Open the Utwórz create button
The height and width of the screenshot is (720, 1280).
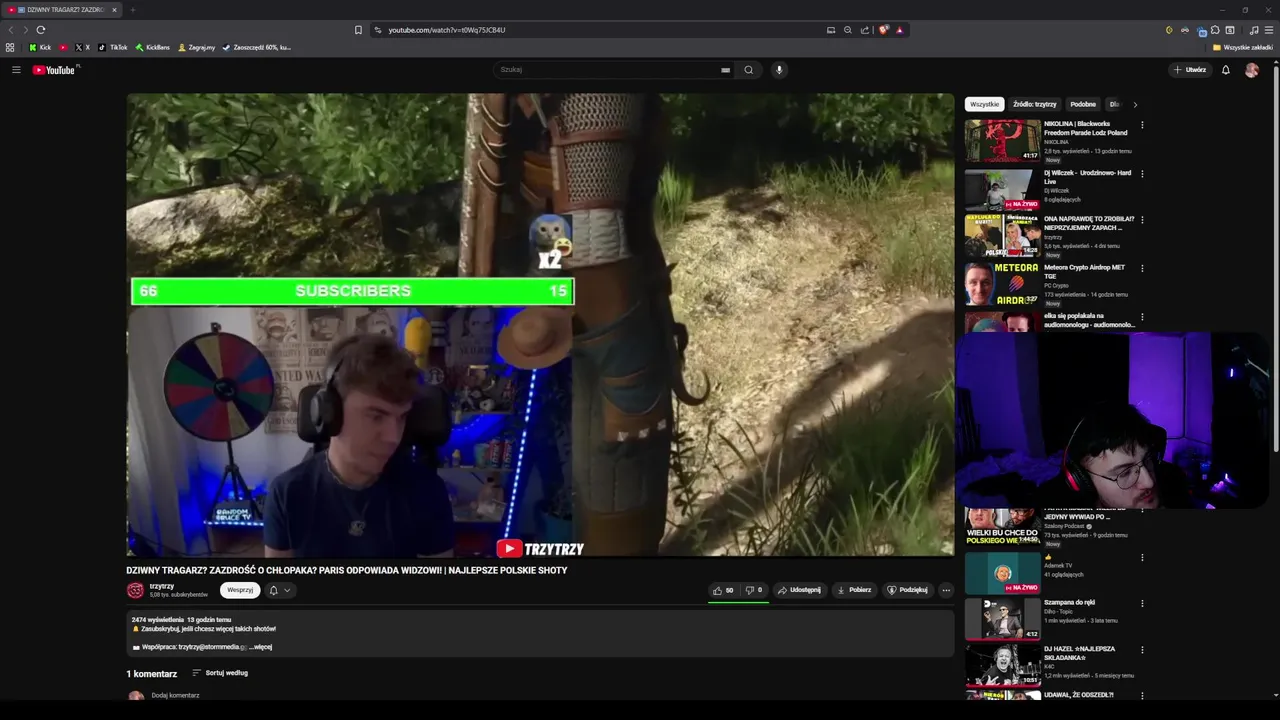pyautogui.click(x=1190, y=70)
